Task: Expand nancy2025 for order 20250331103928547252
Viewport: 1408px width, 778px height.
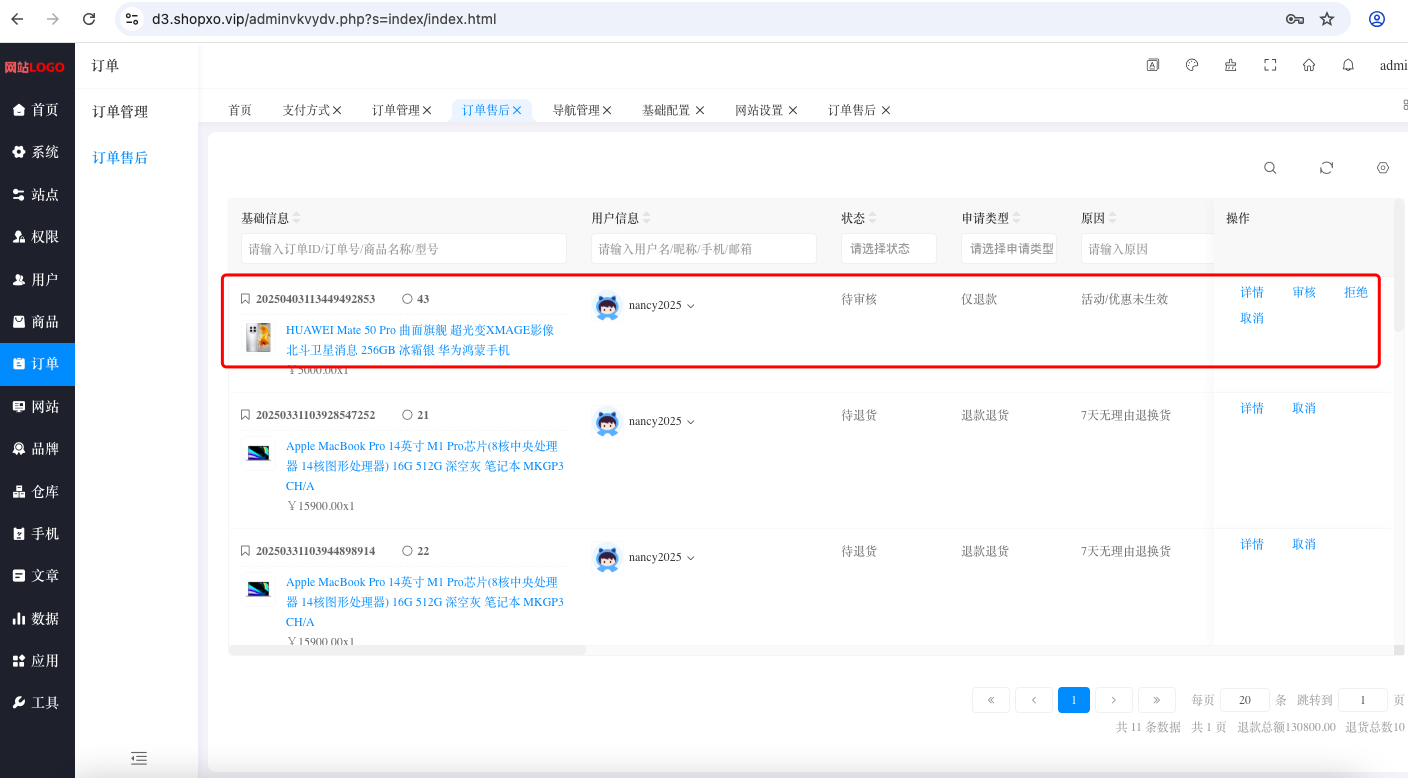Action: [x=690, y=422]
